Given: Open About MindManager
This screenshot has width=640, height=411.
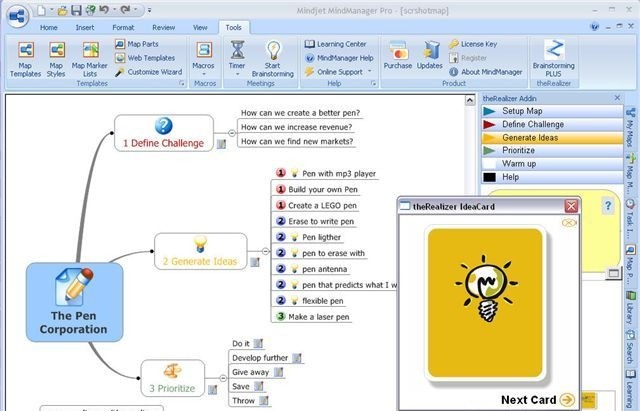Looking at the screenshot, I should pyautogui.click(x=485, y=72).
